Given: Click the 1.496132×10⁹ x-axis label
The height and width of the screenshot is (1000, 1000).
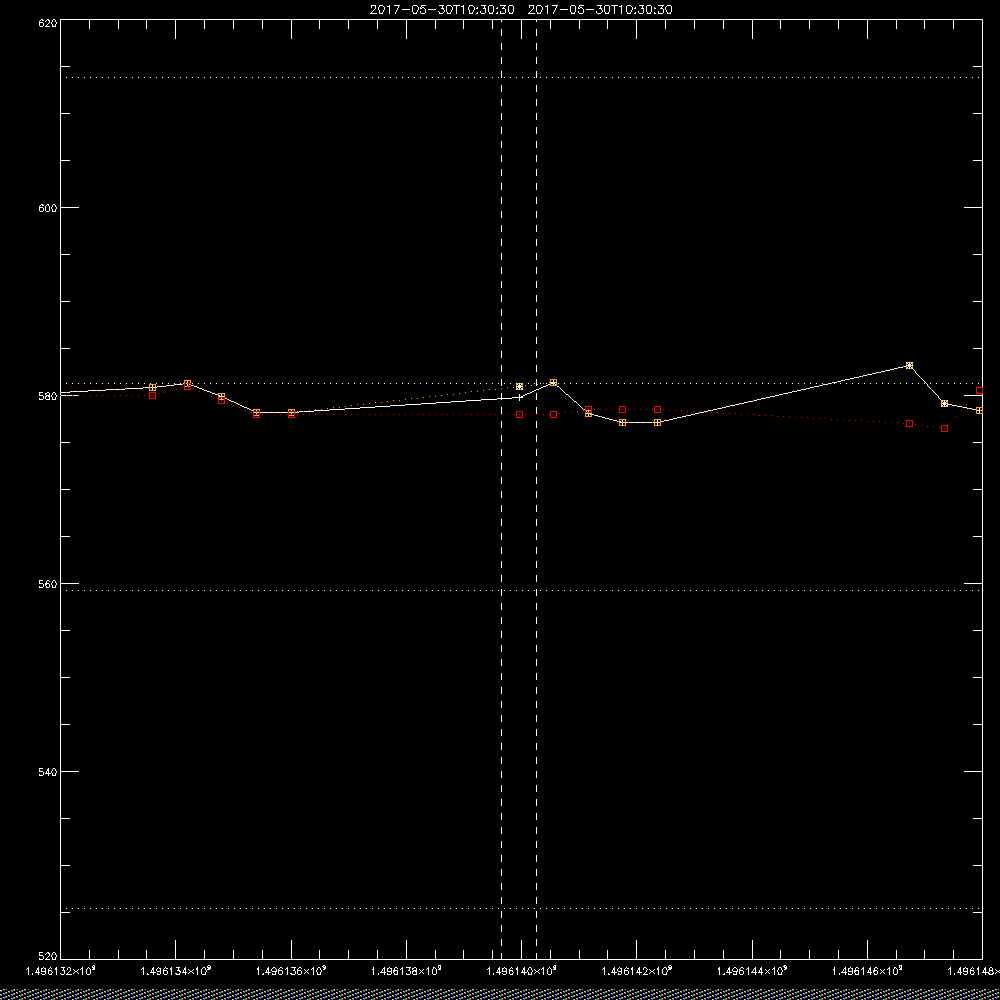Looking at the screenshot, I should [60, 971].
